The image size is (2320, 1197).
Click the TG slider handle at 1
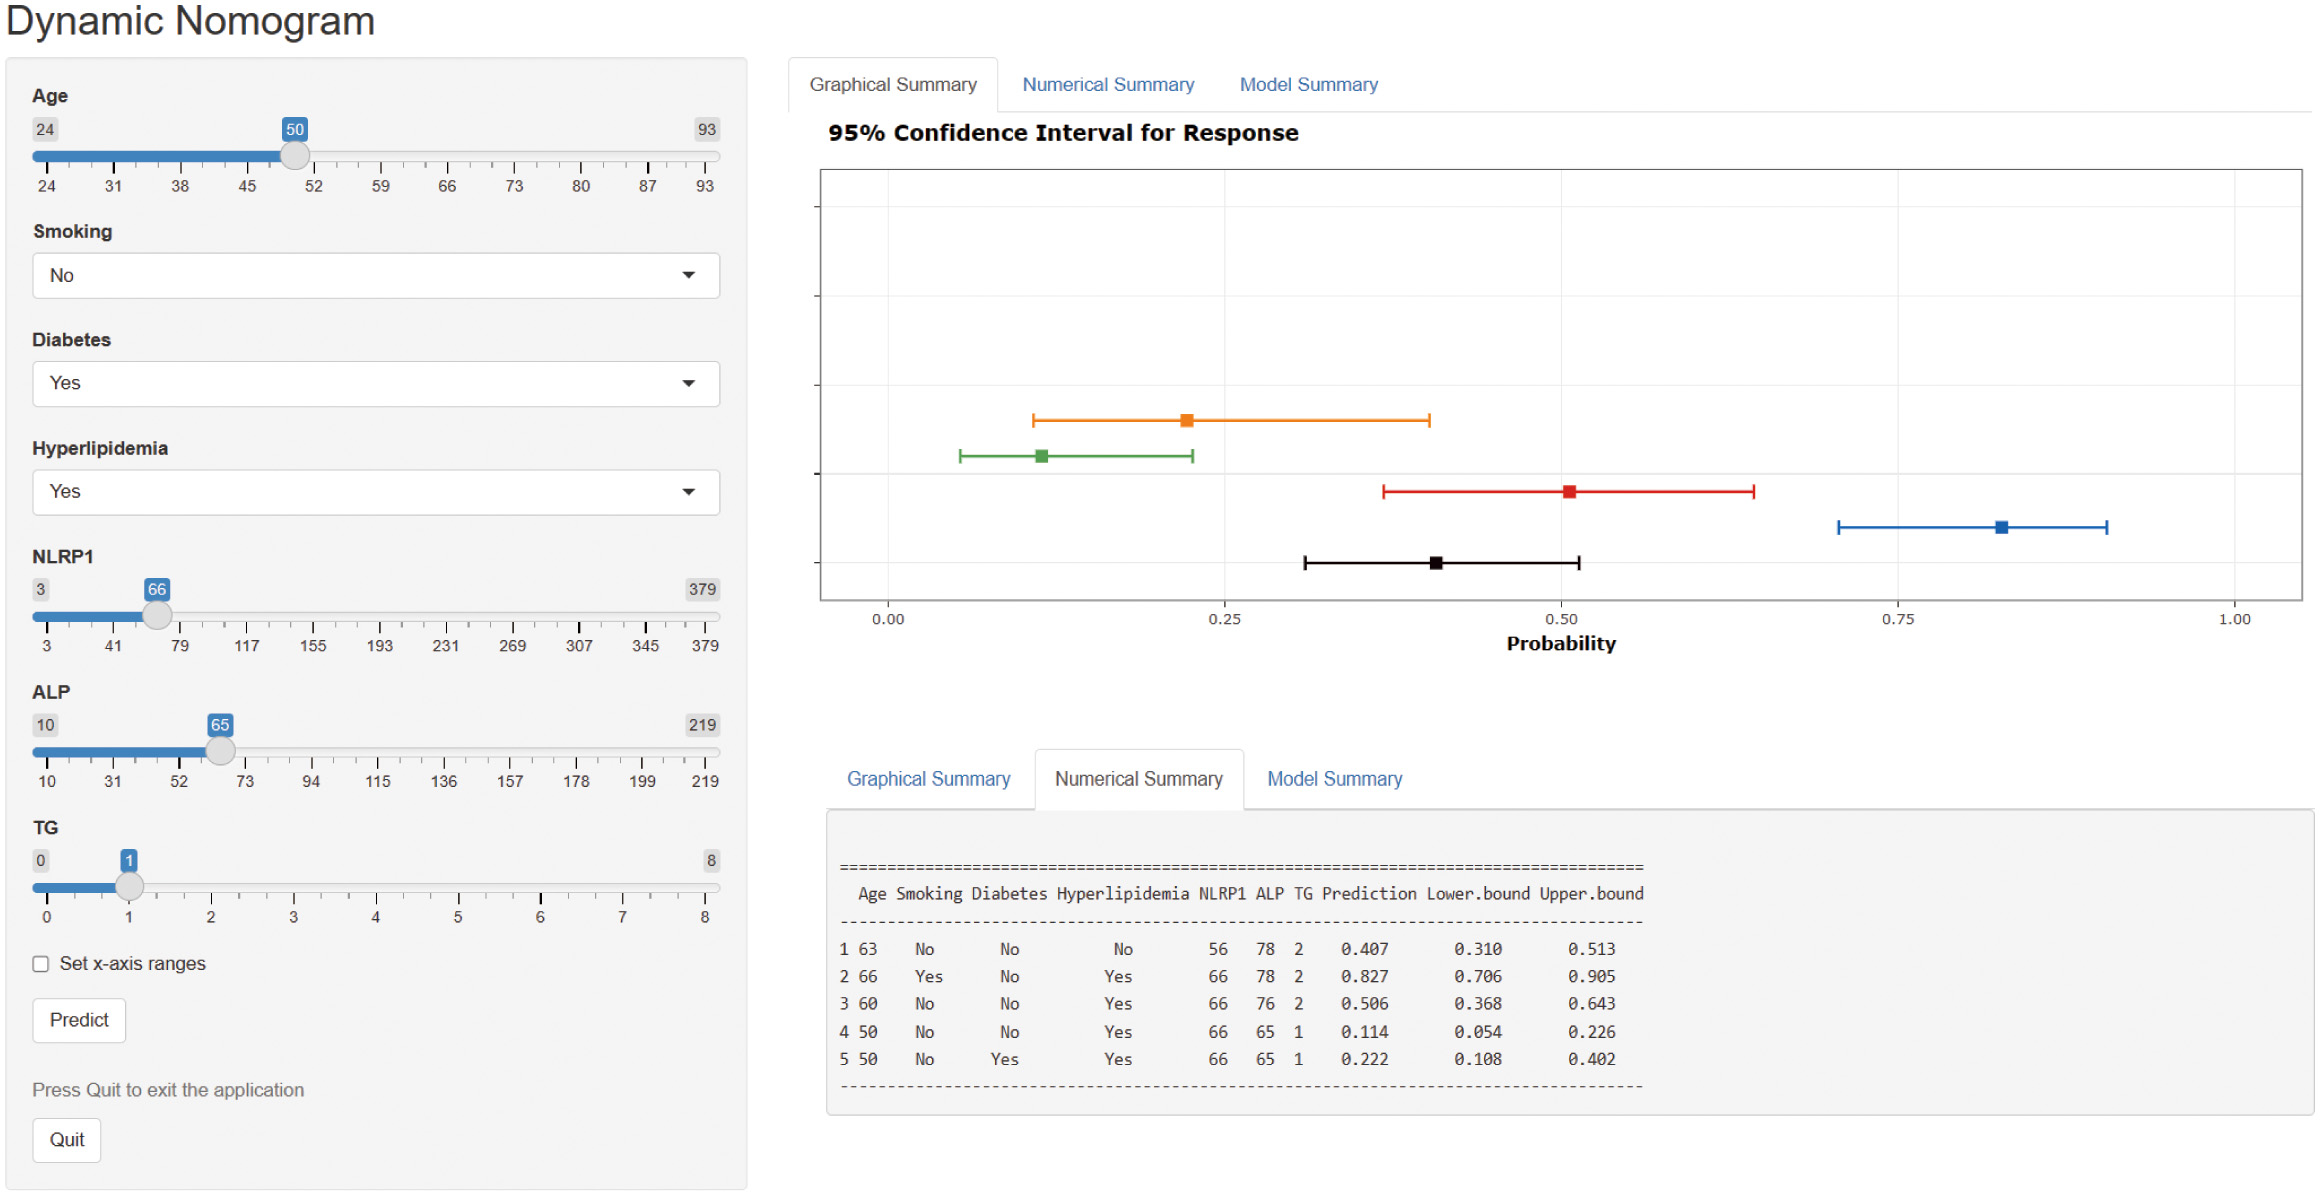pyautogui.click(x=129, y=887)
